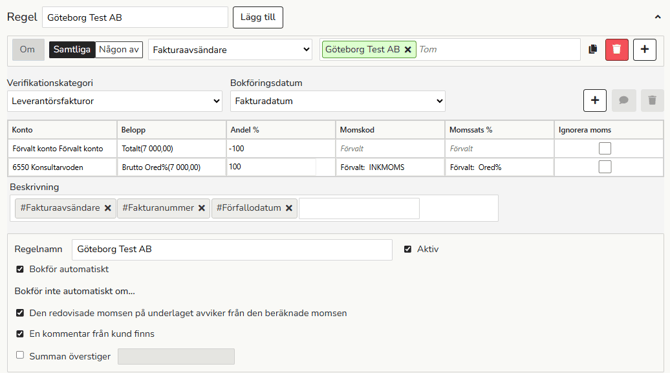Click the Regelnamn input field

click(x=232, y=250)
